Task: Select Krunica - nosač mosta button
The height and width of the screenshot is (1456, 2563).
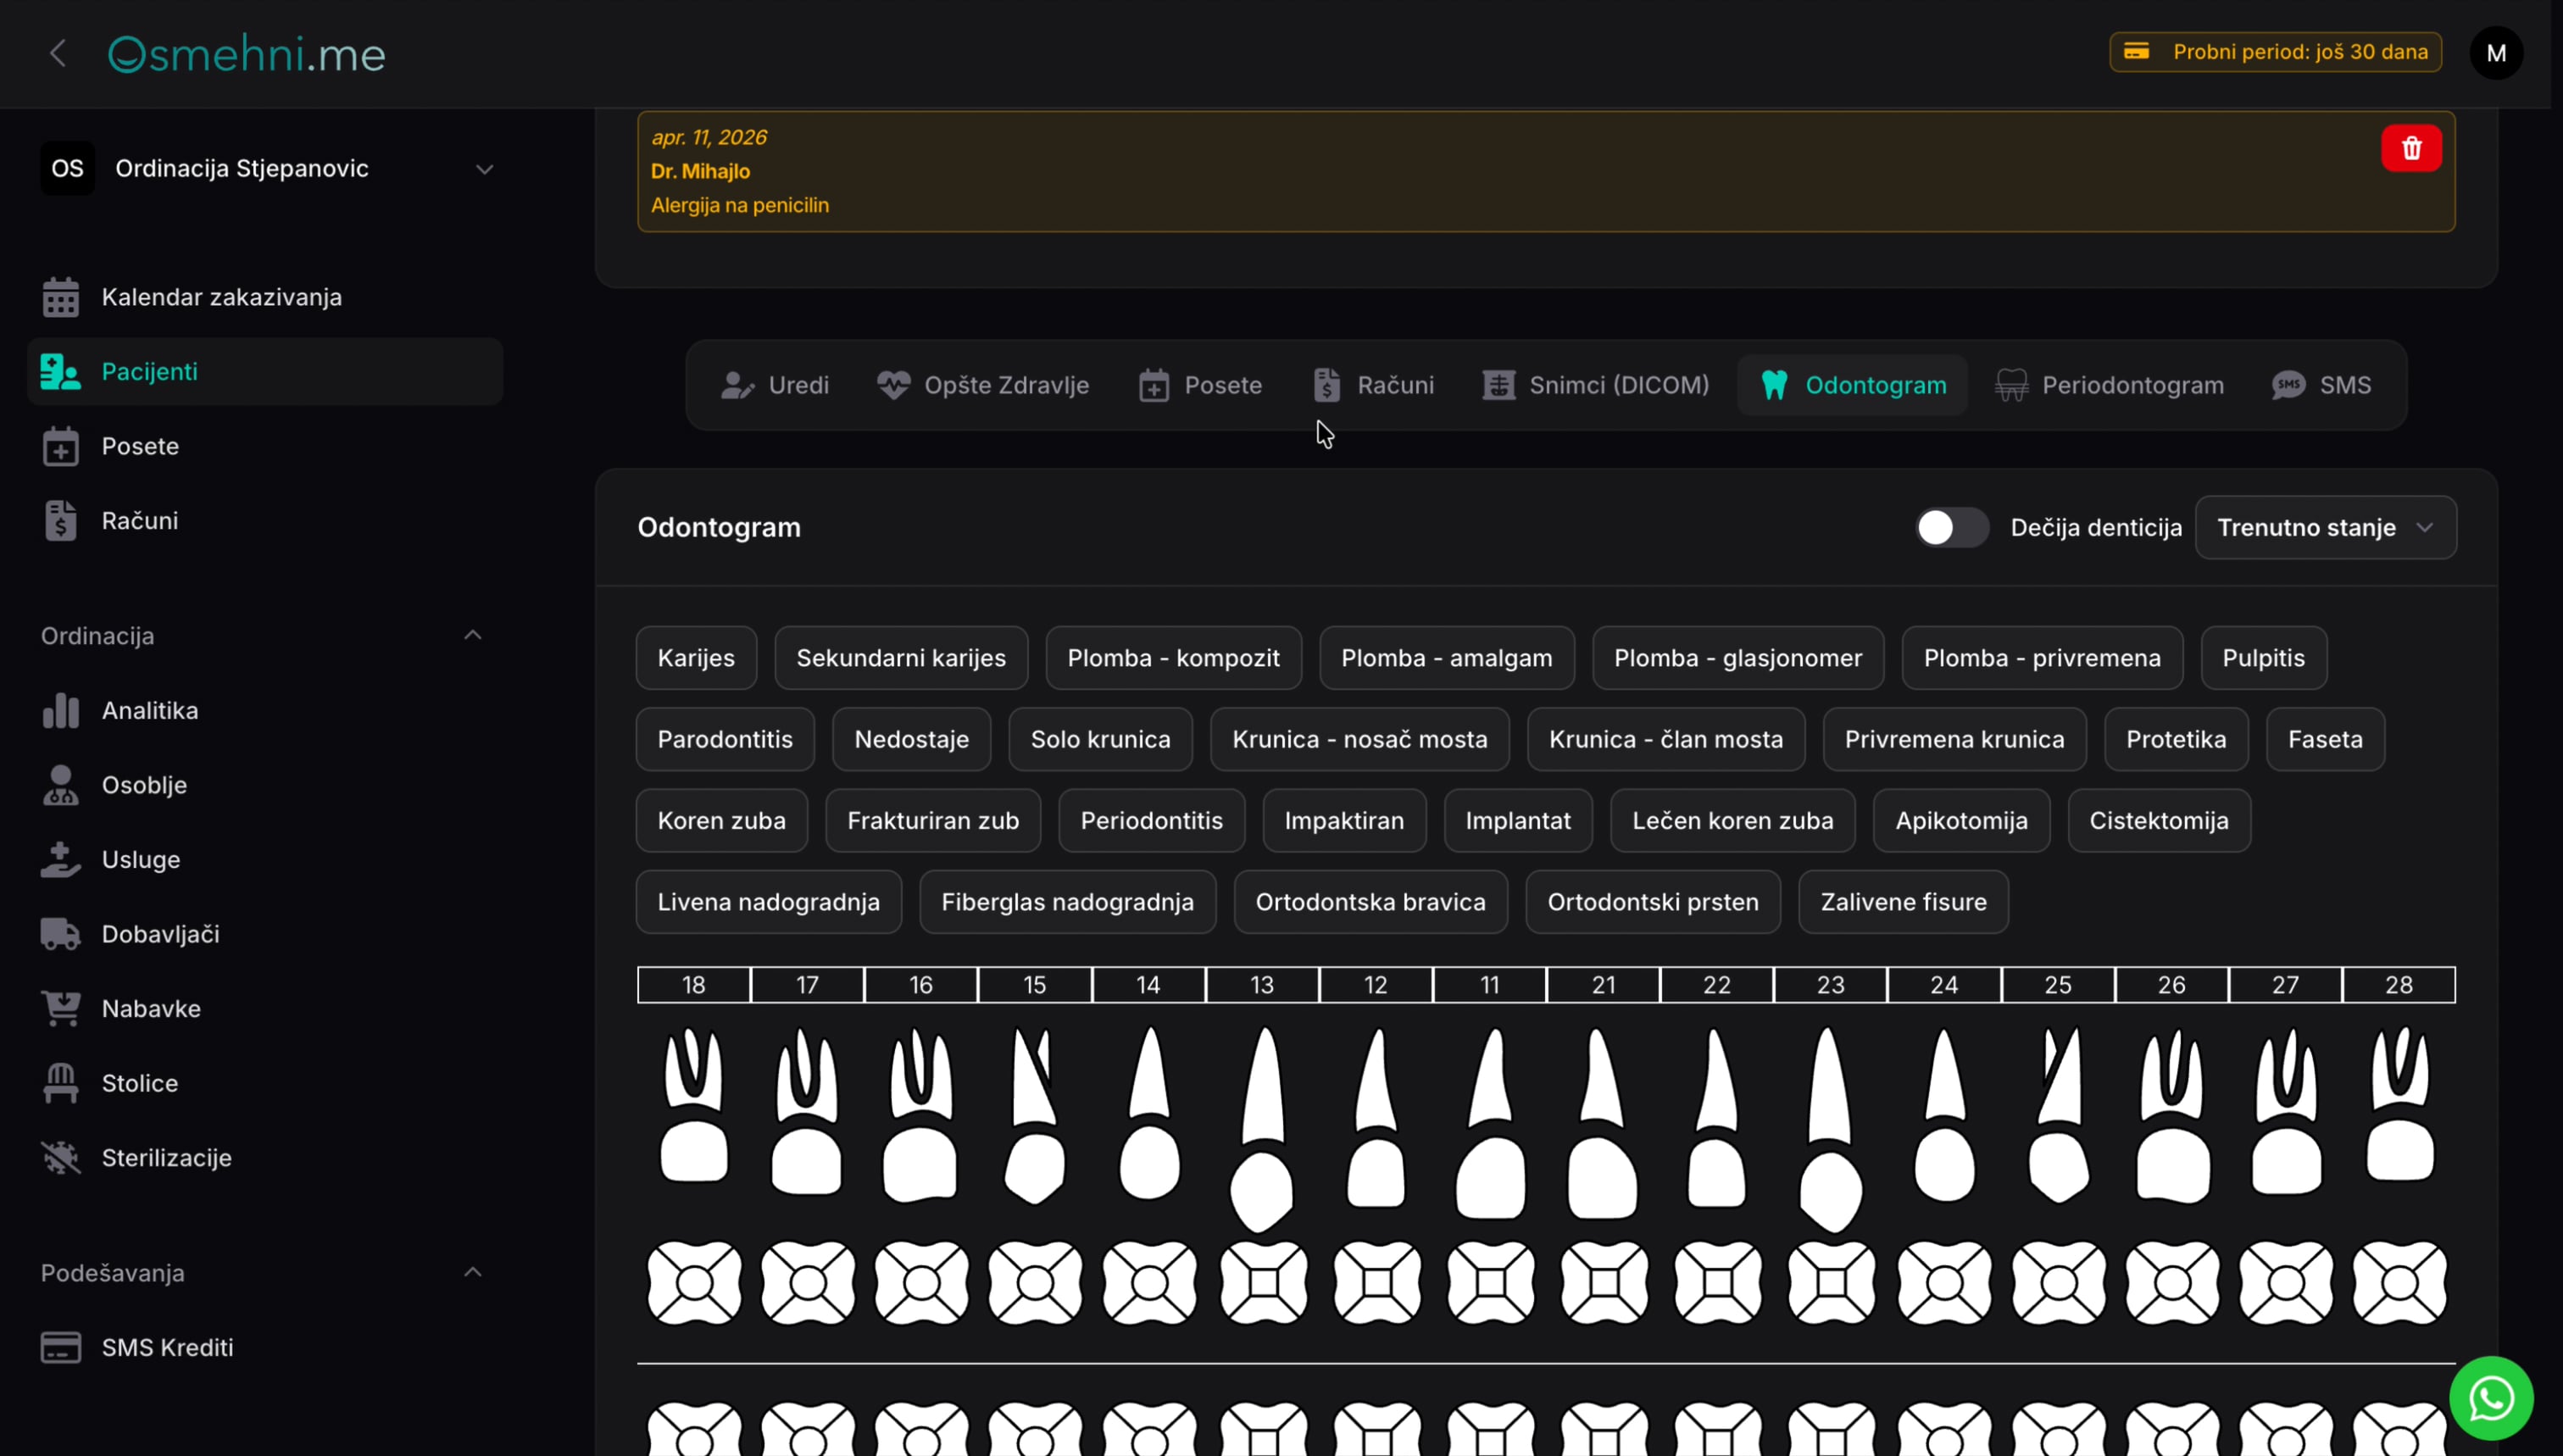Action: click(x=1359, y=739)
